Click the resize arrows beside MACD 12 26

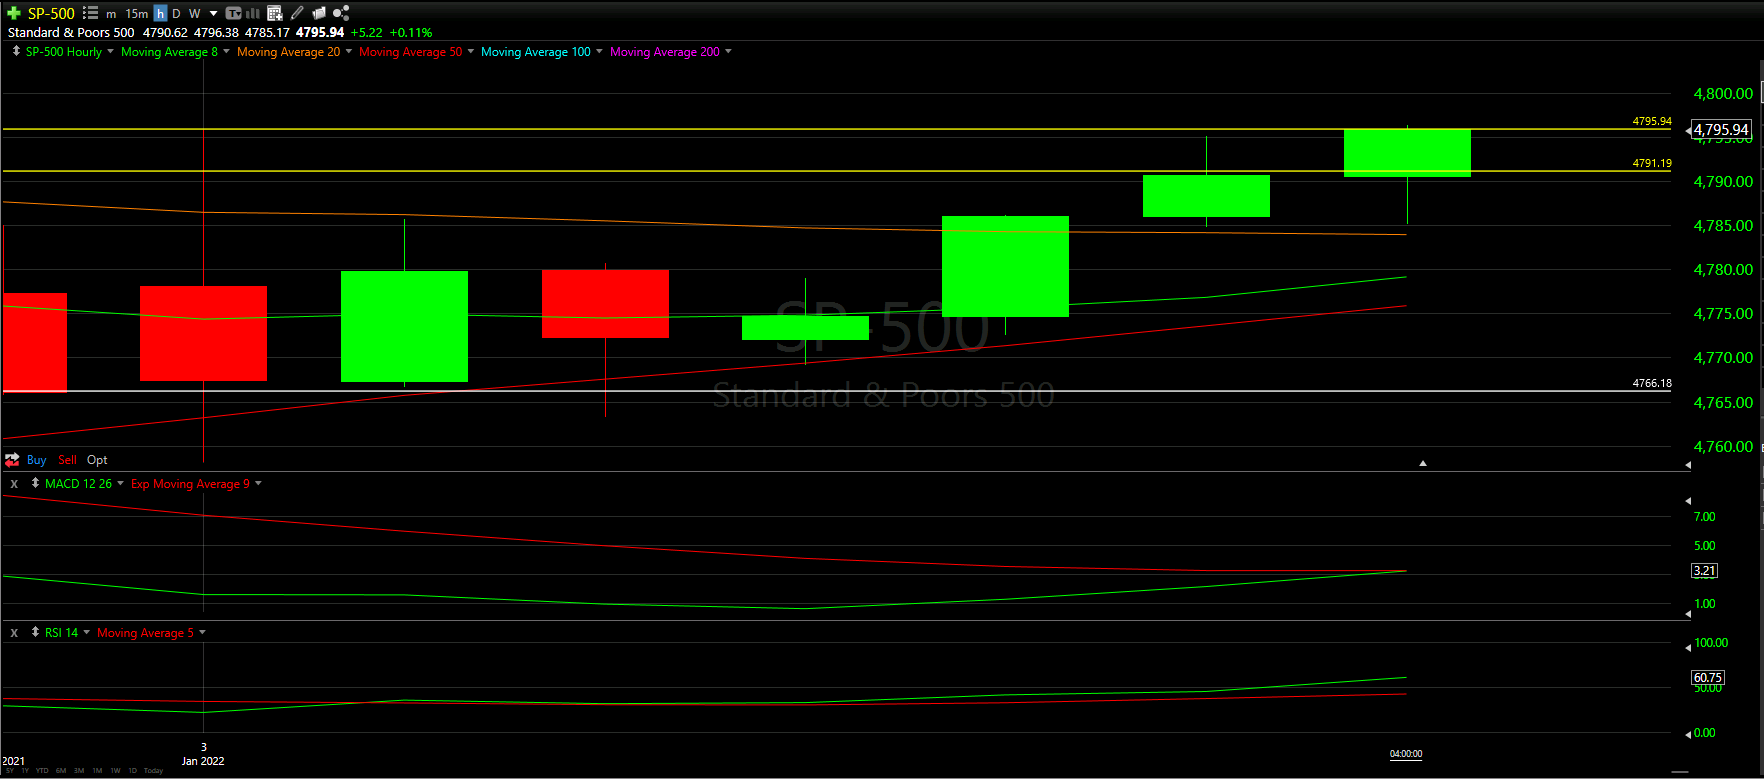(x=35, y=483)
